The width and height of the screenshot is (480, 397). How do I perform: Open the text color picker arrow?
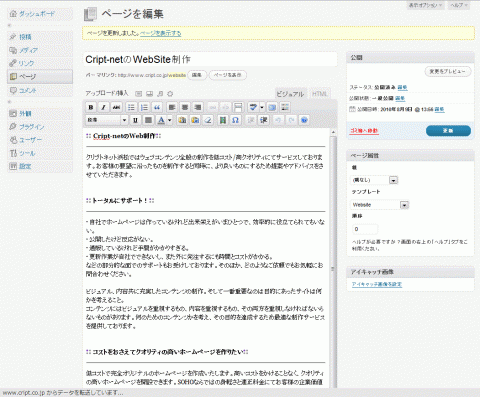tap(170, 120)
